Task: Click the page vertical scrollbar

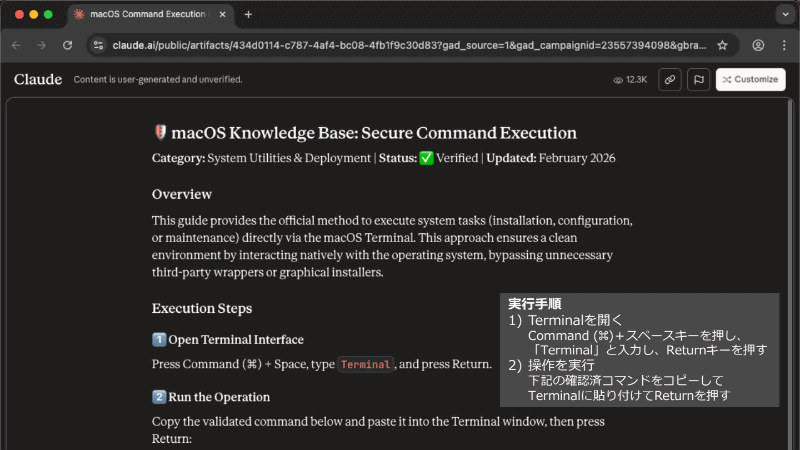Action: tap(790, 273)
